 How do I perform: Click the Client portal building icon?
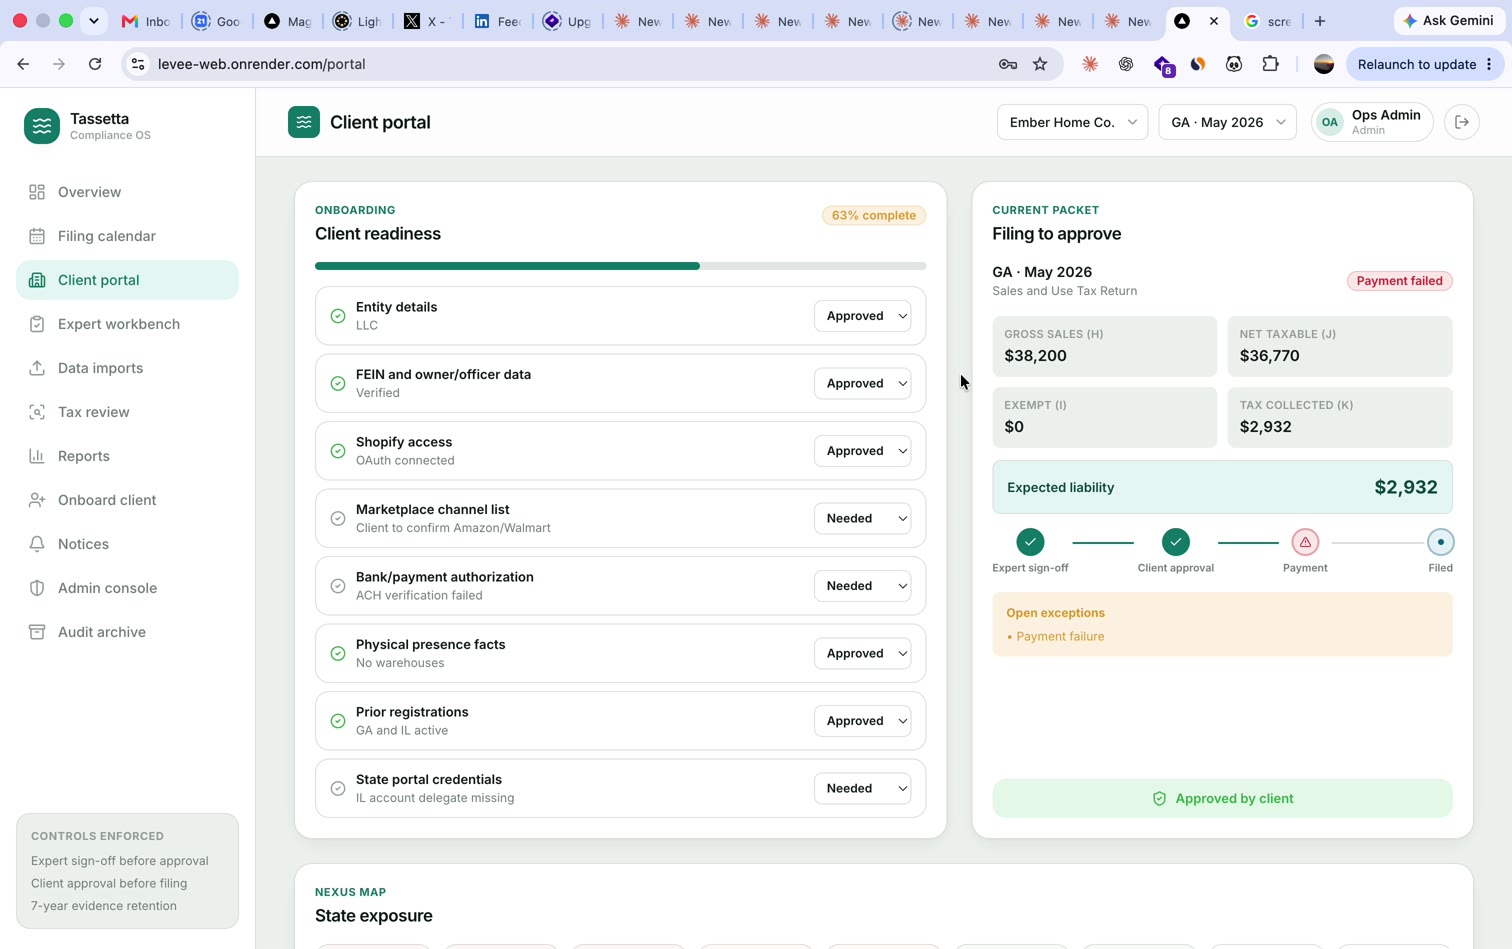pos(37,280)
